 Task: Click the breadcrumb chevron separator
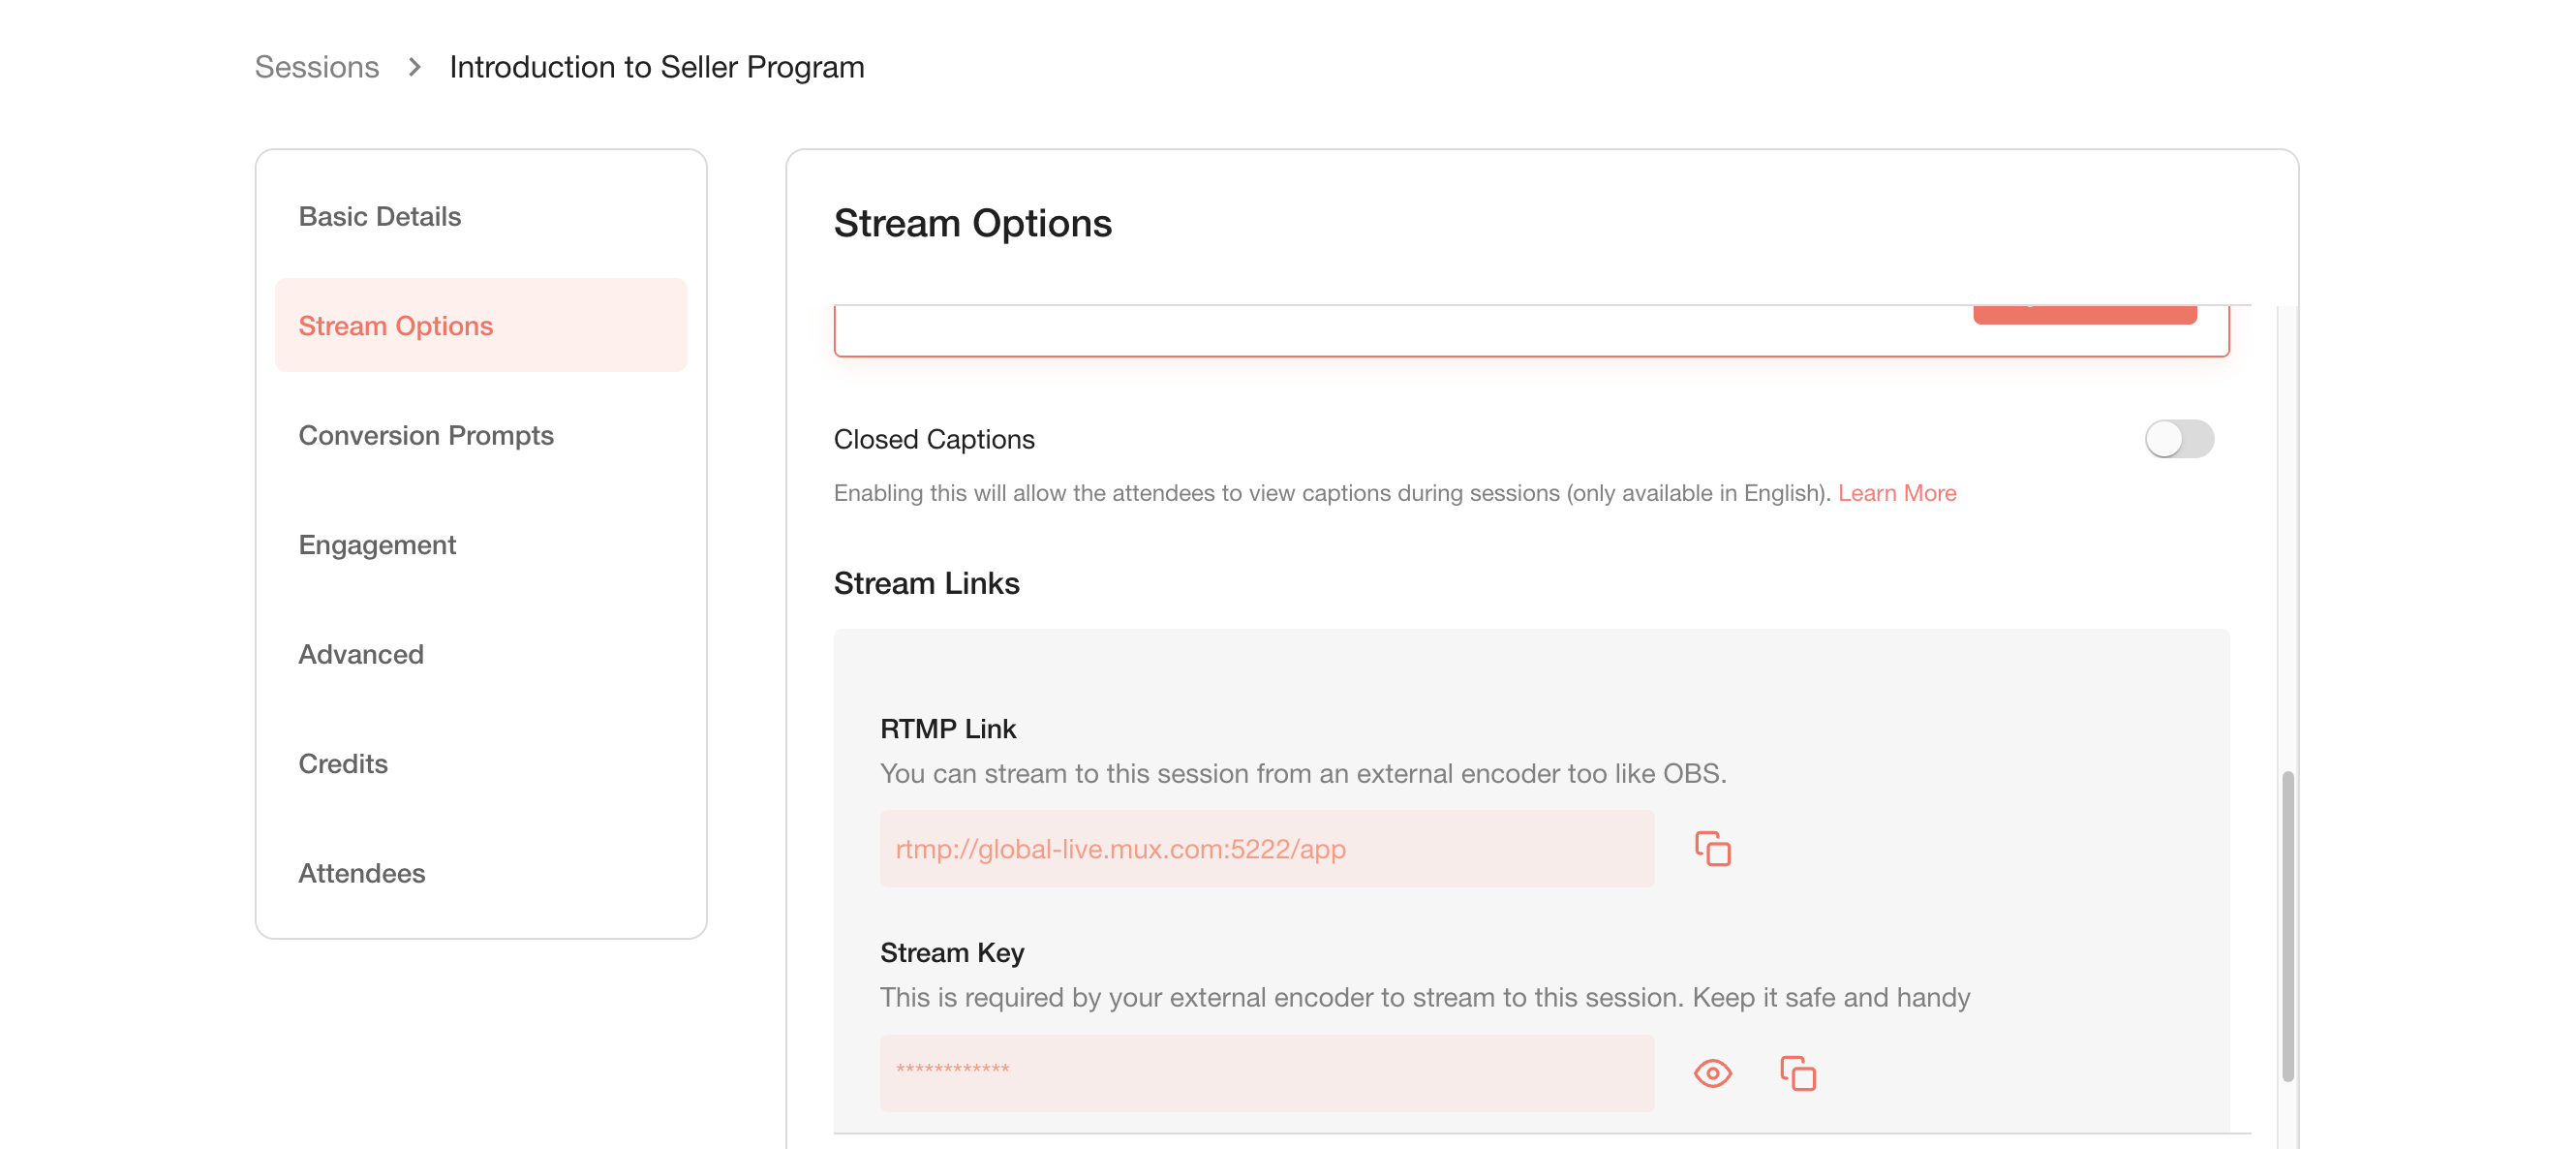click(x=414, y=67)
